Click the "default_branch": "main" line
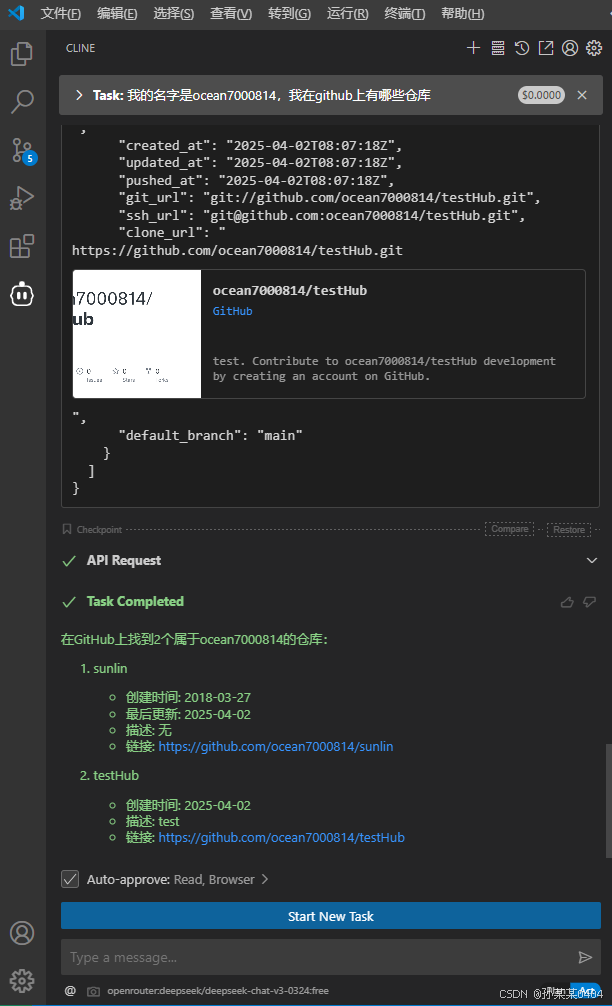Screen dimensions: 612x1006 [x=210, y=435]
